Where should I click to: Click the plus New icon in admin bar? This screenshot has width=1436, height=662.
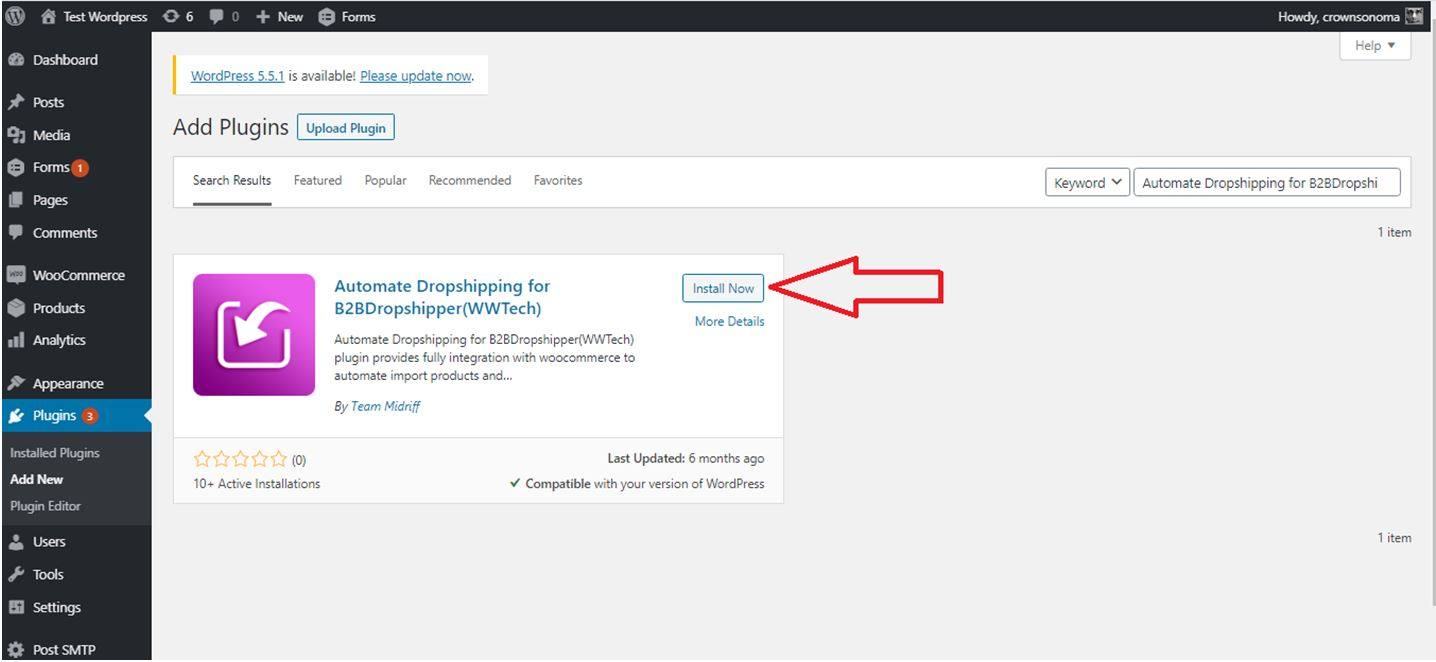click(x=263, y=16)
